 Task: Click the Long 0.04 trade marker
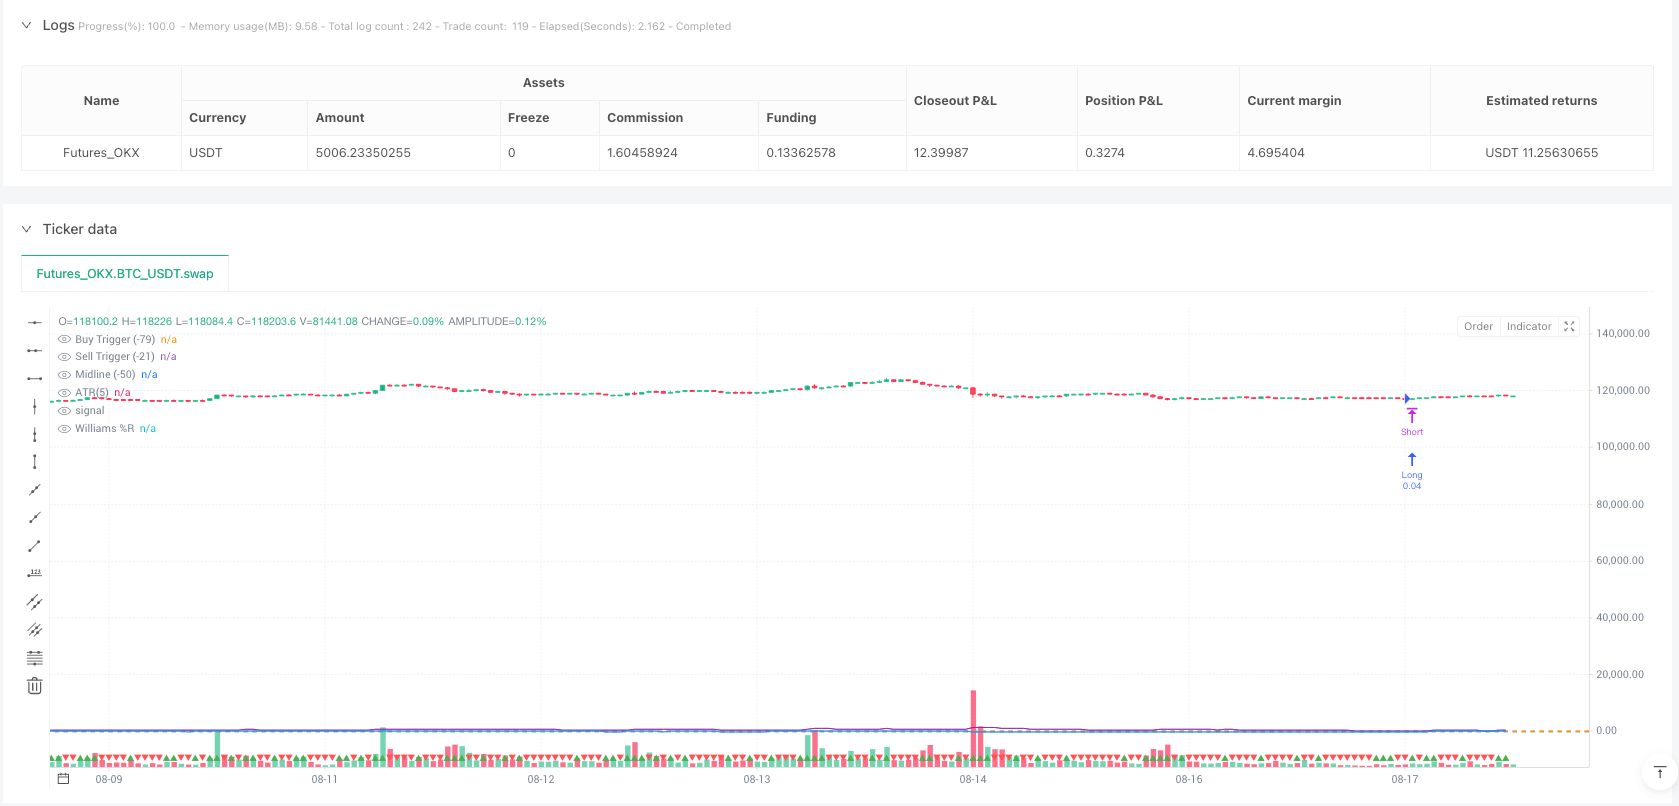[x=1412, y=471]
